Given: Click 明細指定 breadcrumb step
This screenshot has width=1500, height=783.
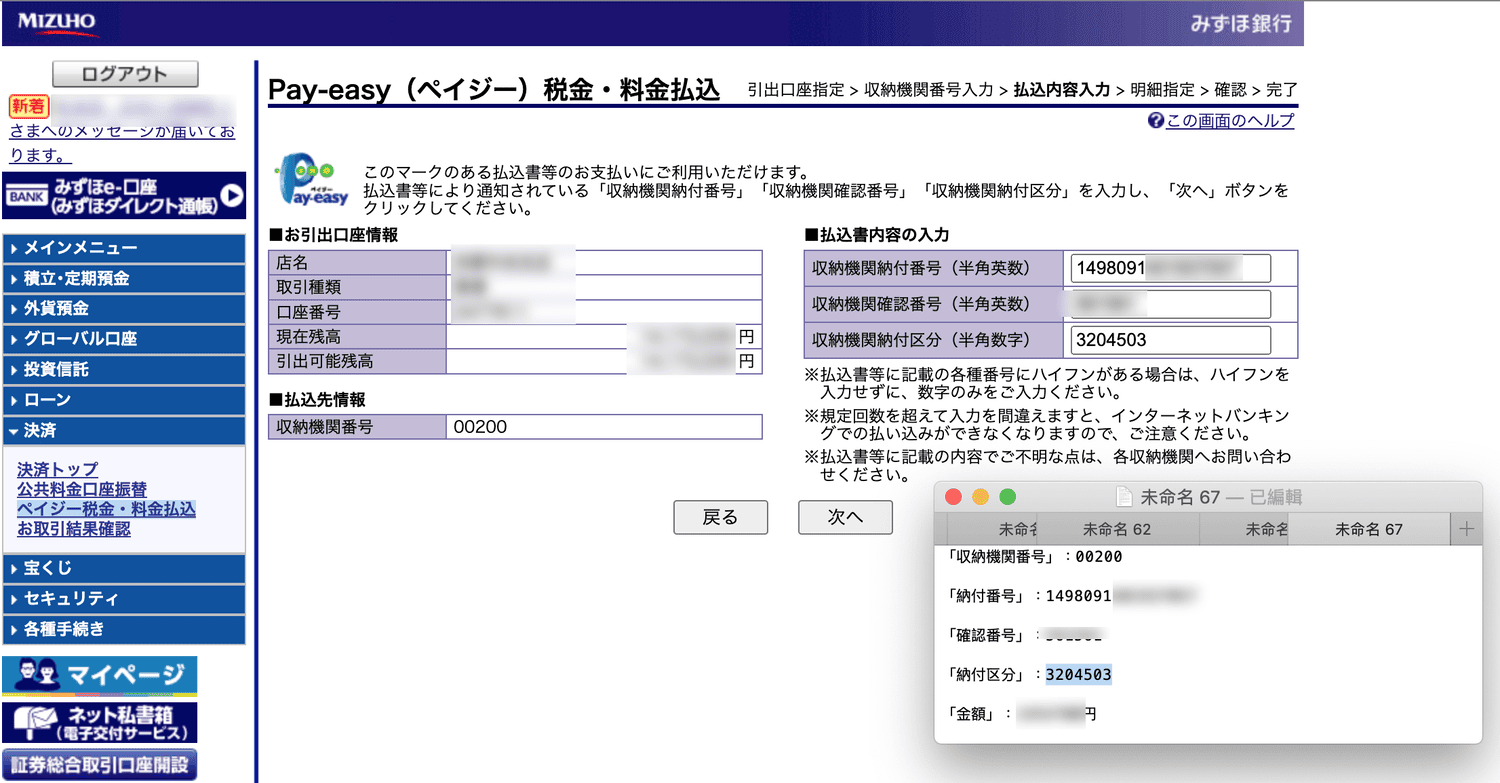Looking at the screenshot, I should pos(1162,89).
